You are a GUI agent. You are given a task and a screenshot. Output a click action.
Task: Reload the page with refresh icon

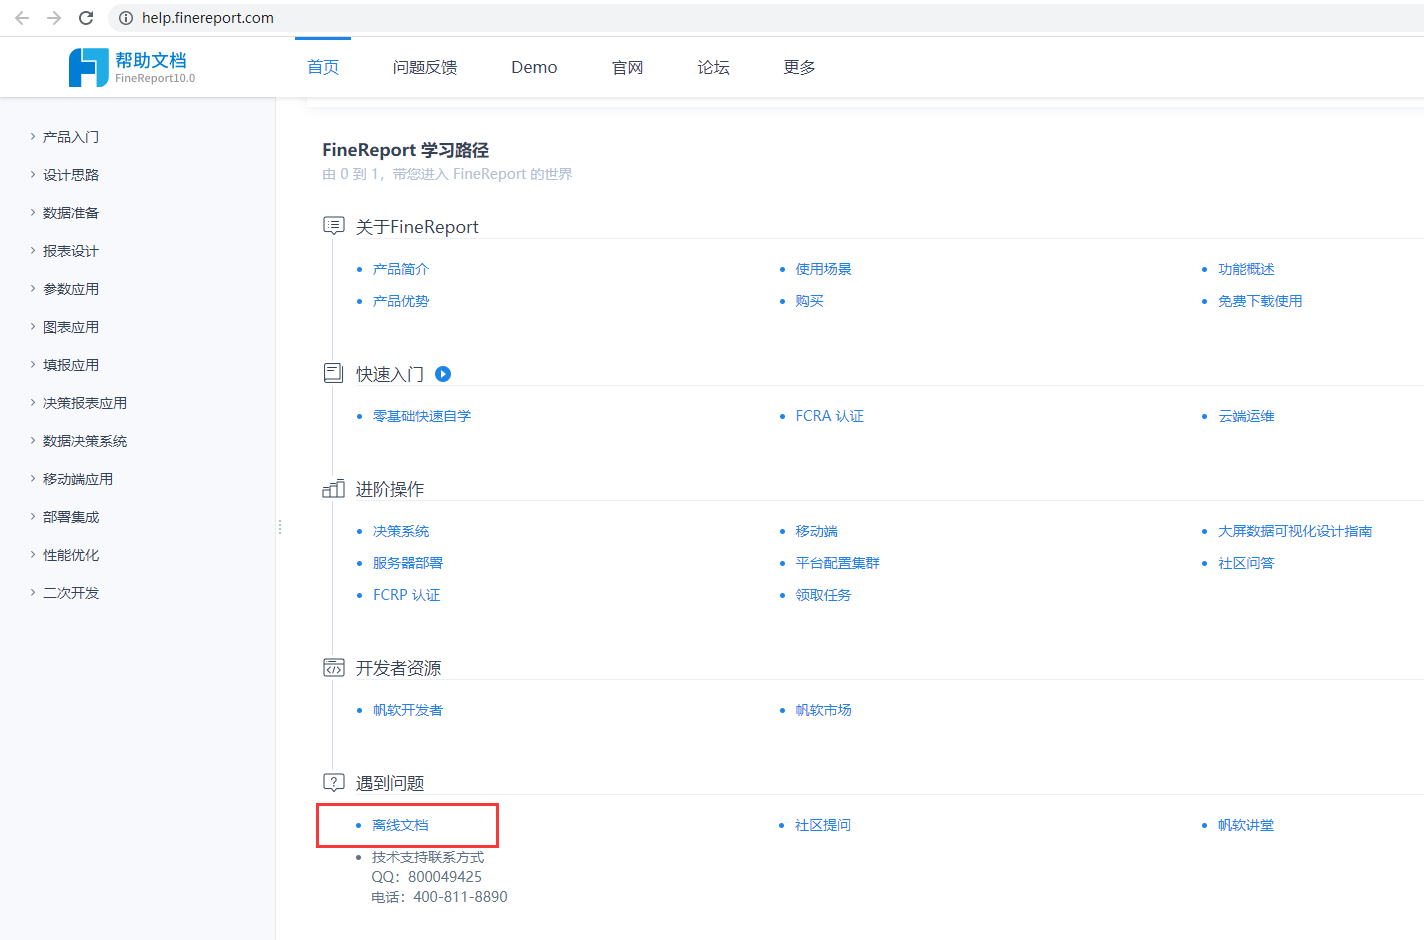(x=86, y=18)
